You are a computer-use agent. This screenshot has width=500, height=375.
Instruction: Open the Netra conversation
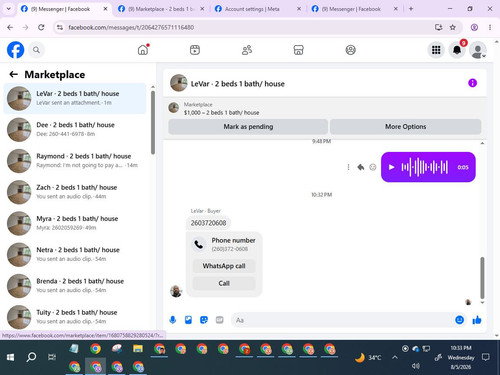[x=75, y=255]
